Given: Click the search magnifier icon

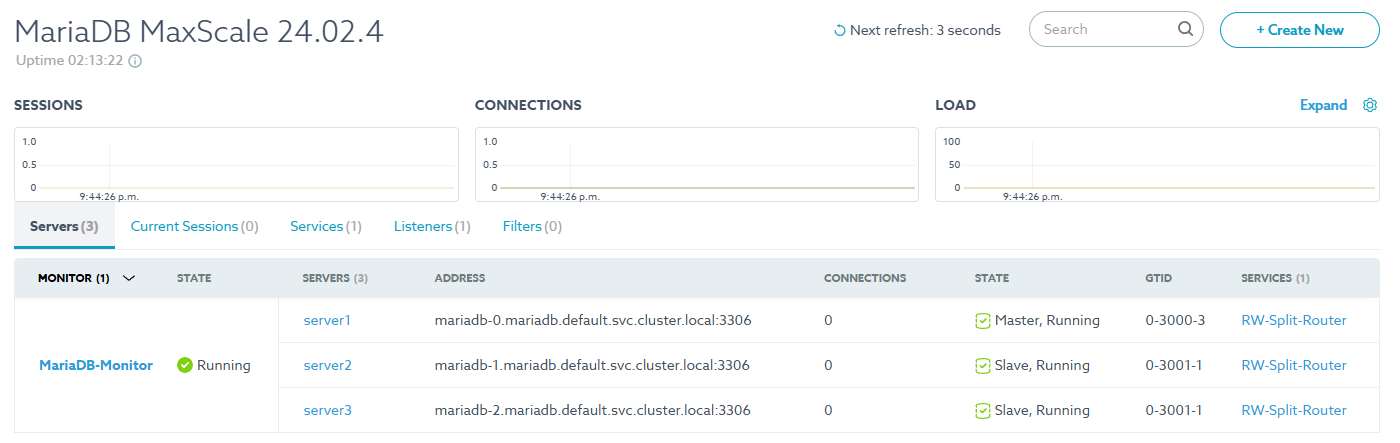Looking at the screenshot, I should click(1185, 29).
